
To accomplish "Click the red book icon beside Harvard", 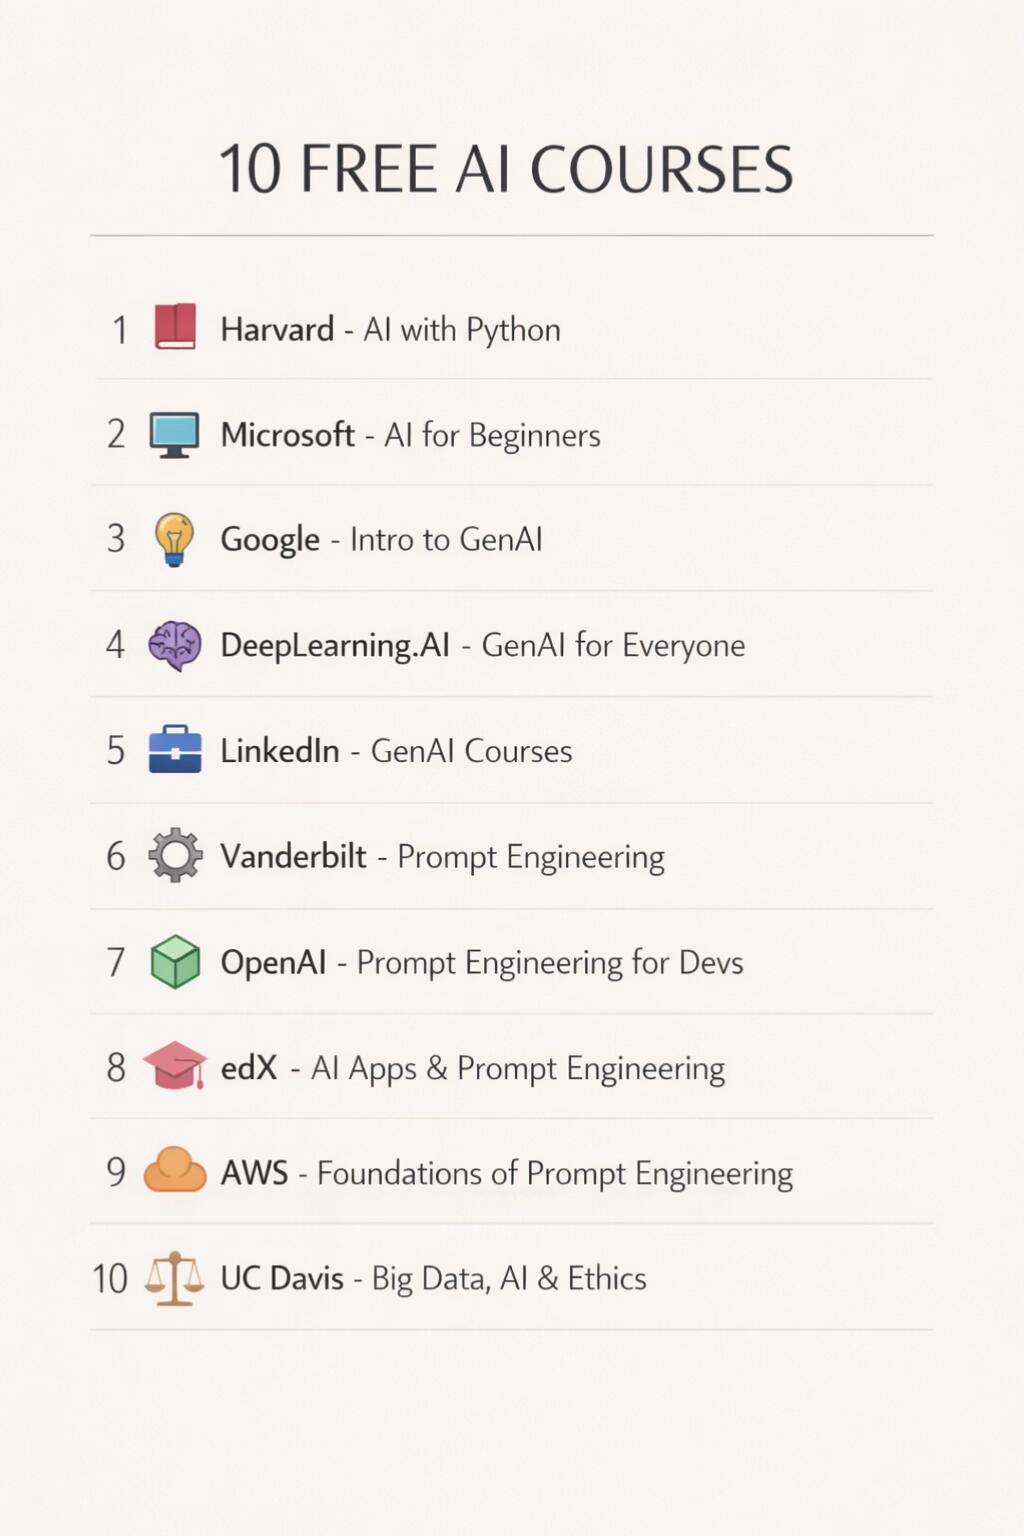I will pos(175,327).
